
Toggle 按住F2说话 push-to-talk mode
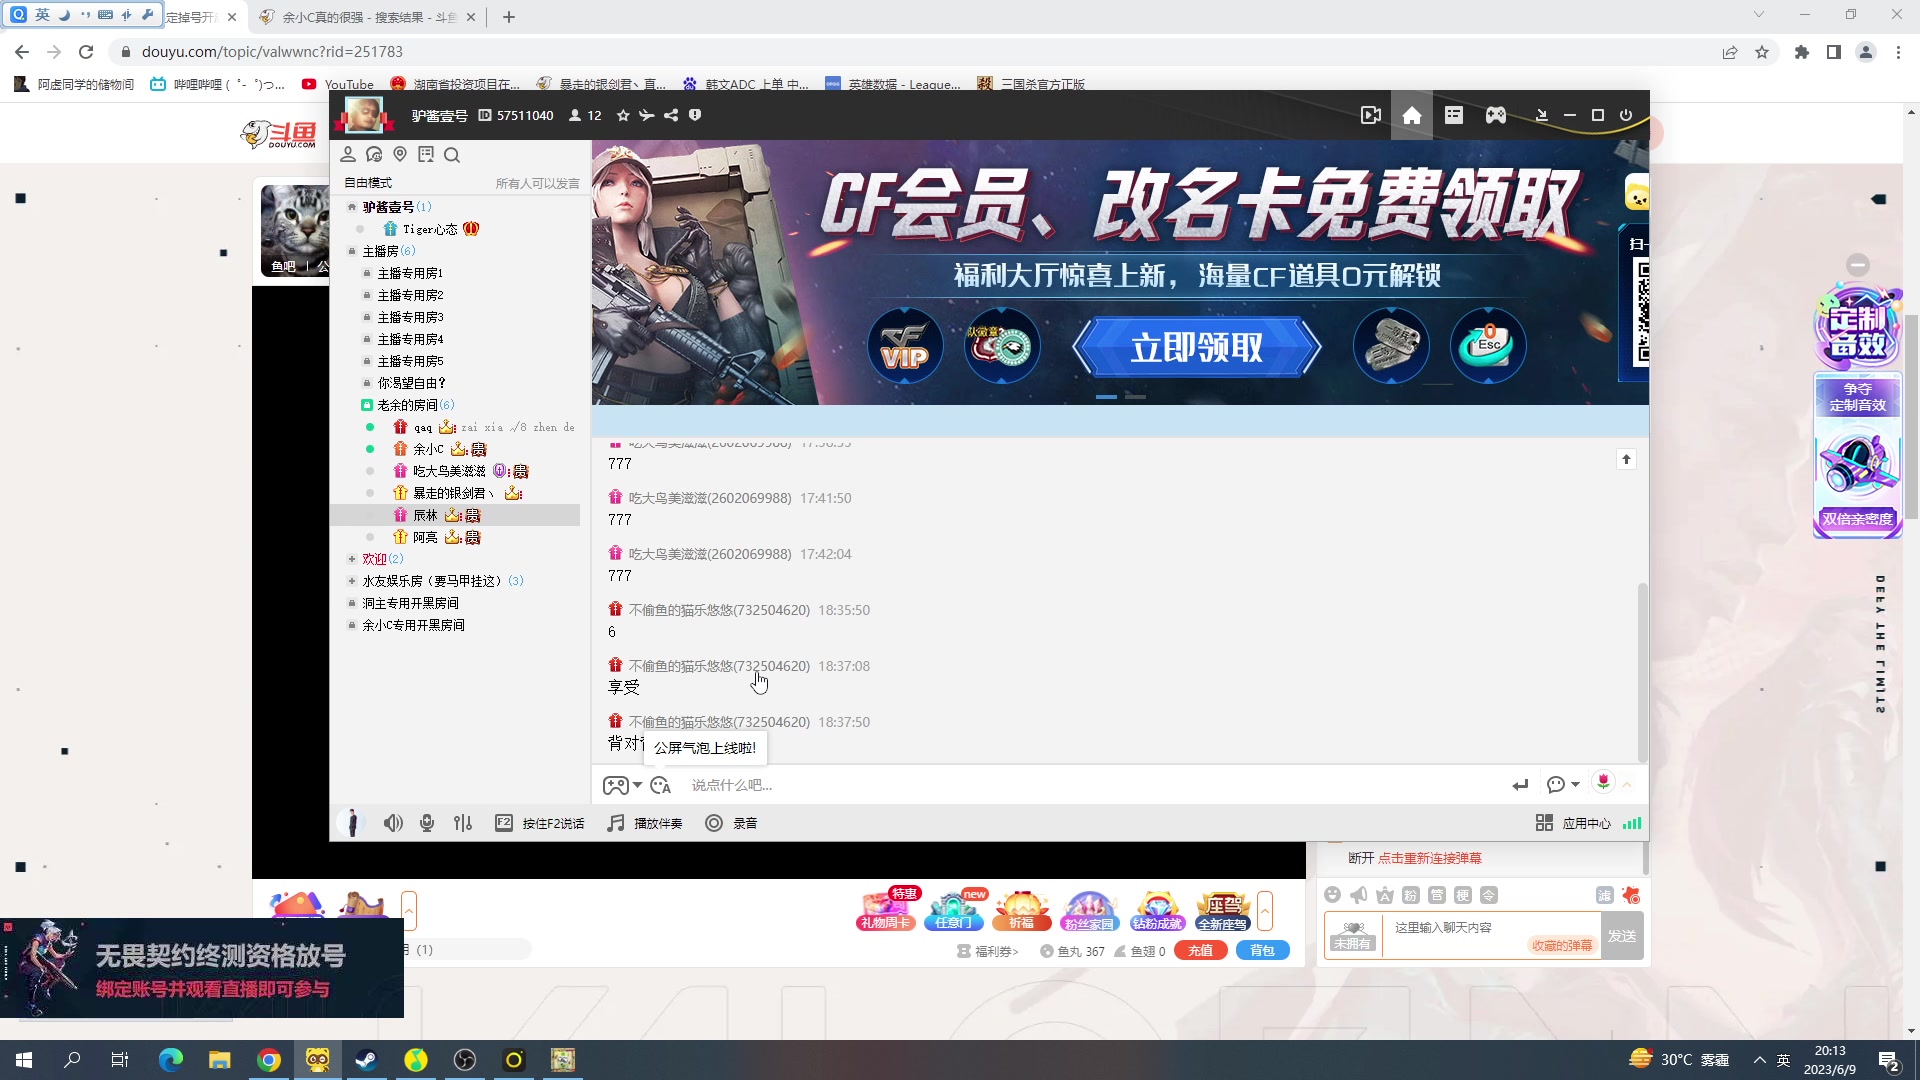[x=540, y=823]
